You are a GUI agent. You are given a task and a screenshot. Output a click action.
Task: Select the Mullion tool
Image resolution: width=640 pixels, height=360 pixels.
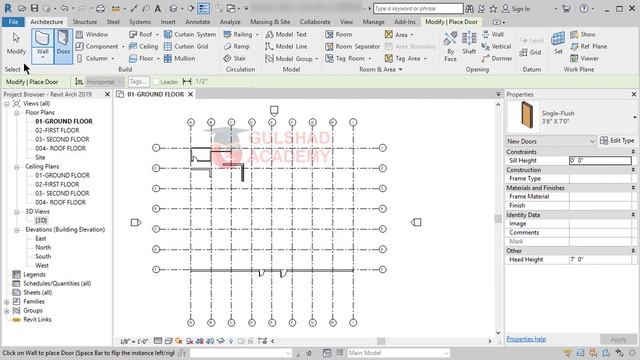pos(179,58)
